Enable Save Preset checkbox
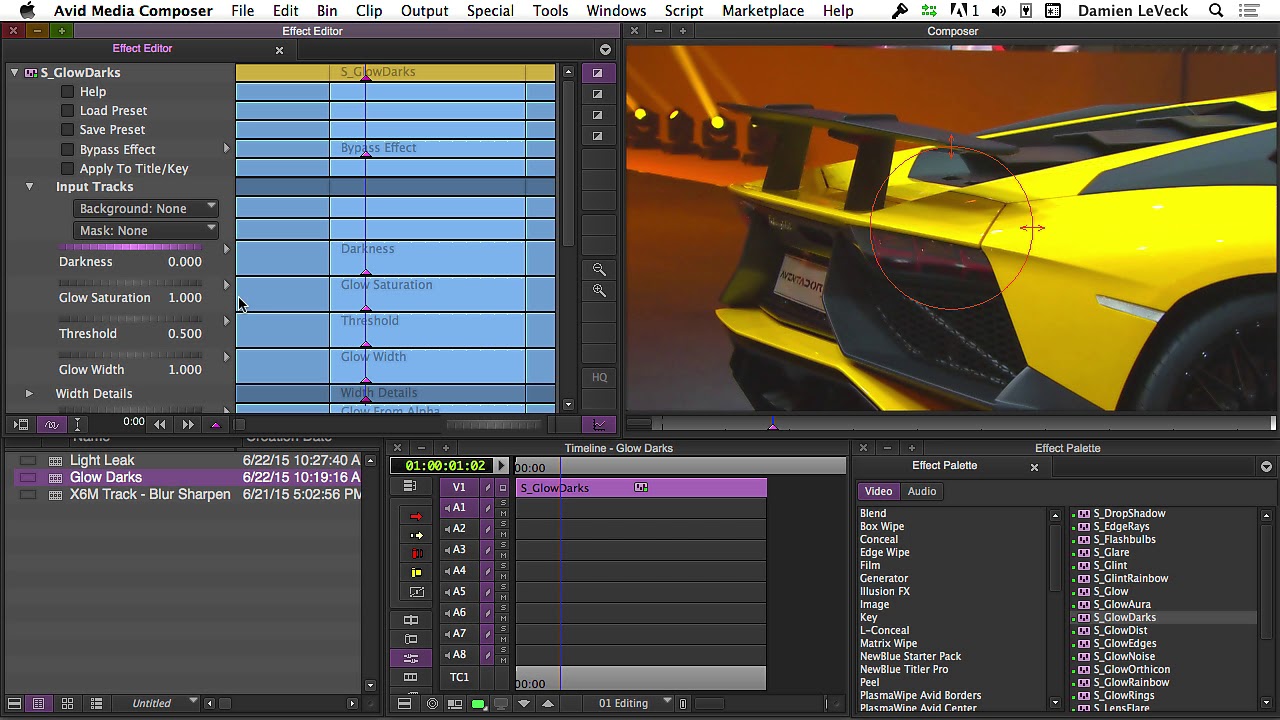The height and width of the screenshot is (720, 1280). coord(67,130)
